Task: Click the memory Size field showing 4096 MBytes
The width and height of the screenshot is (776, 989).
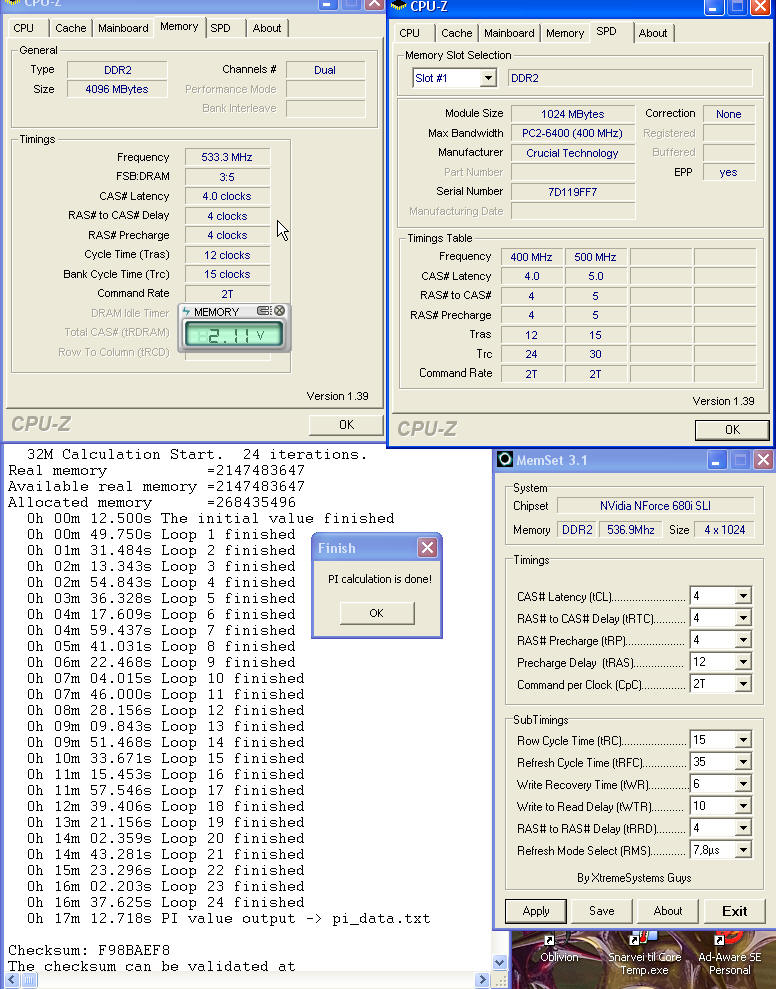Action: click(x=117, y=89)
